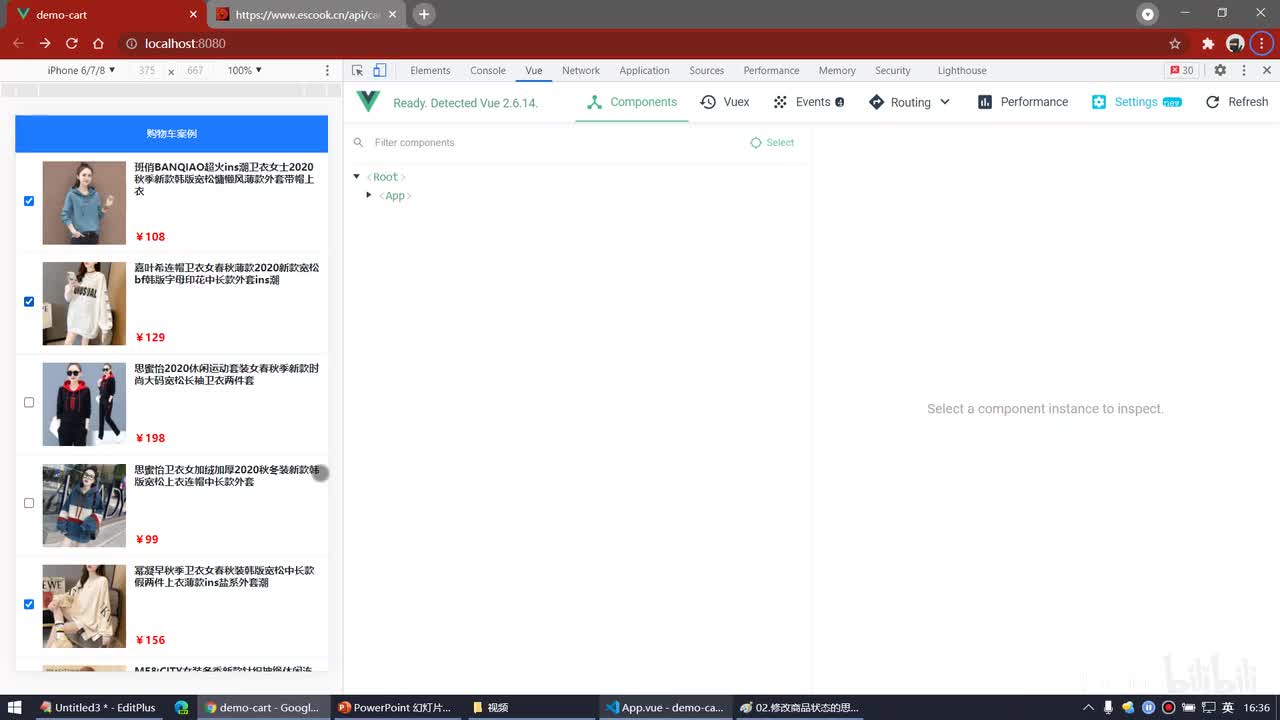The width and height of the screenshot is (1280, 720).
Task: Bookmark this page with the star
Action: coord(1175,43)
